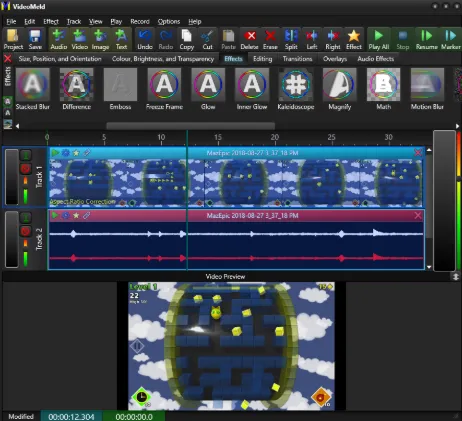The image size is (462, 421).
Task: Choose the Stacked Blur effect
Action: pyautogui.click(x=33, y=89)
